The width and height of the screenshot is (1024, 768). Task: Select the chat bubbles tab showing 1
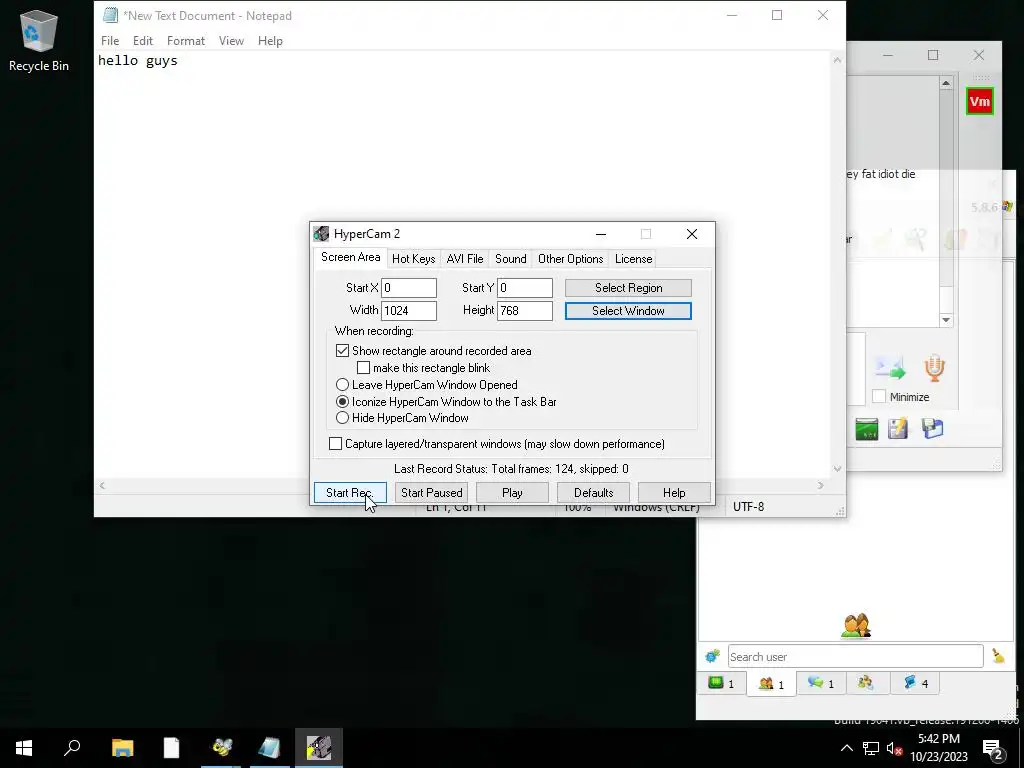pos(821,683)
